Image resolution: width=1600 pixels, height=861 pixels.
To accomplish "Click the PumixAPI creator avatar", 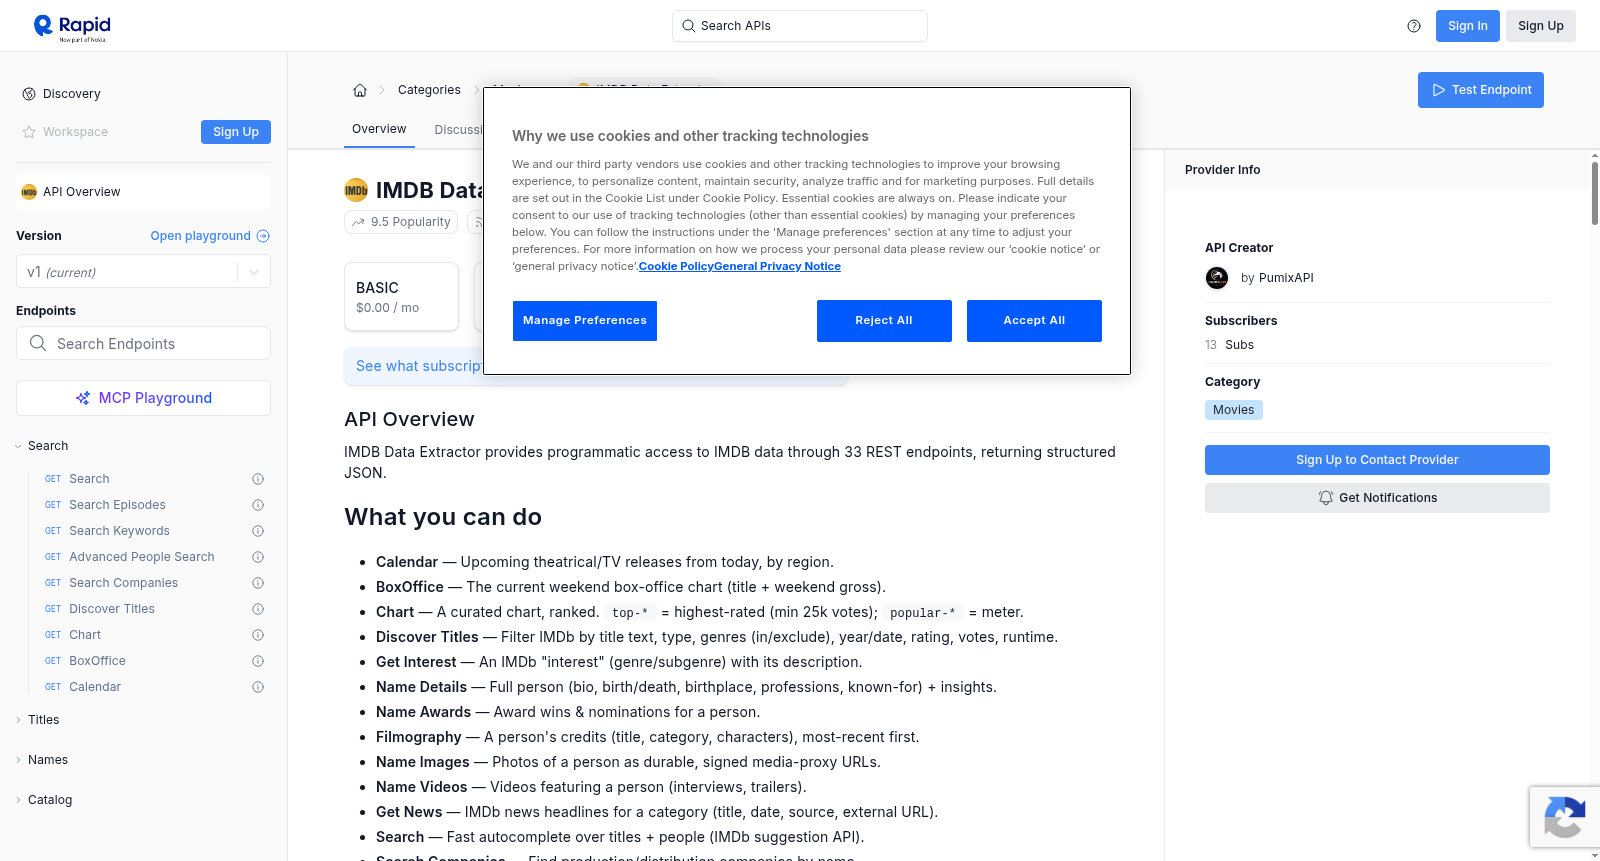I will (1217, 278).
